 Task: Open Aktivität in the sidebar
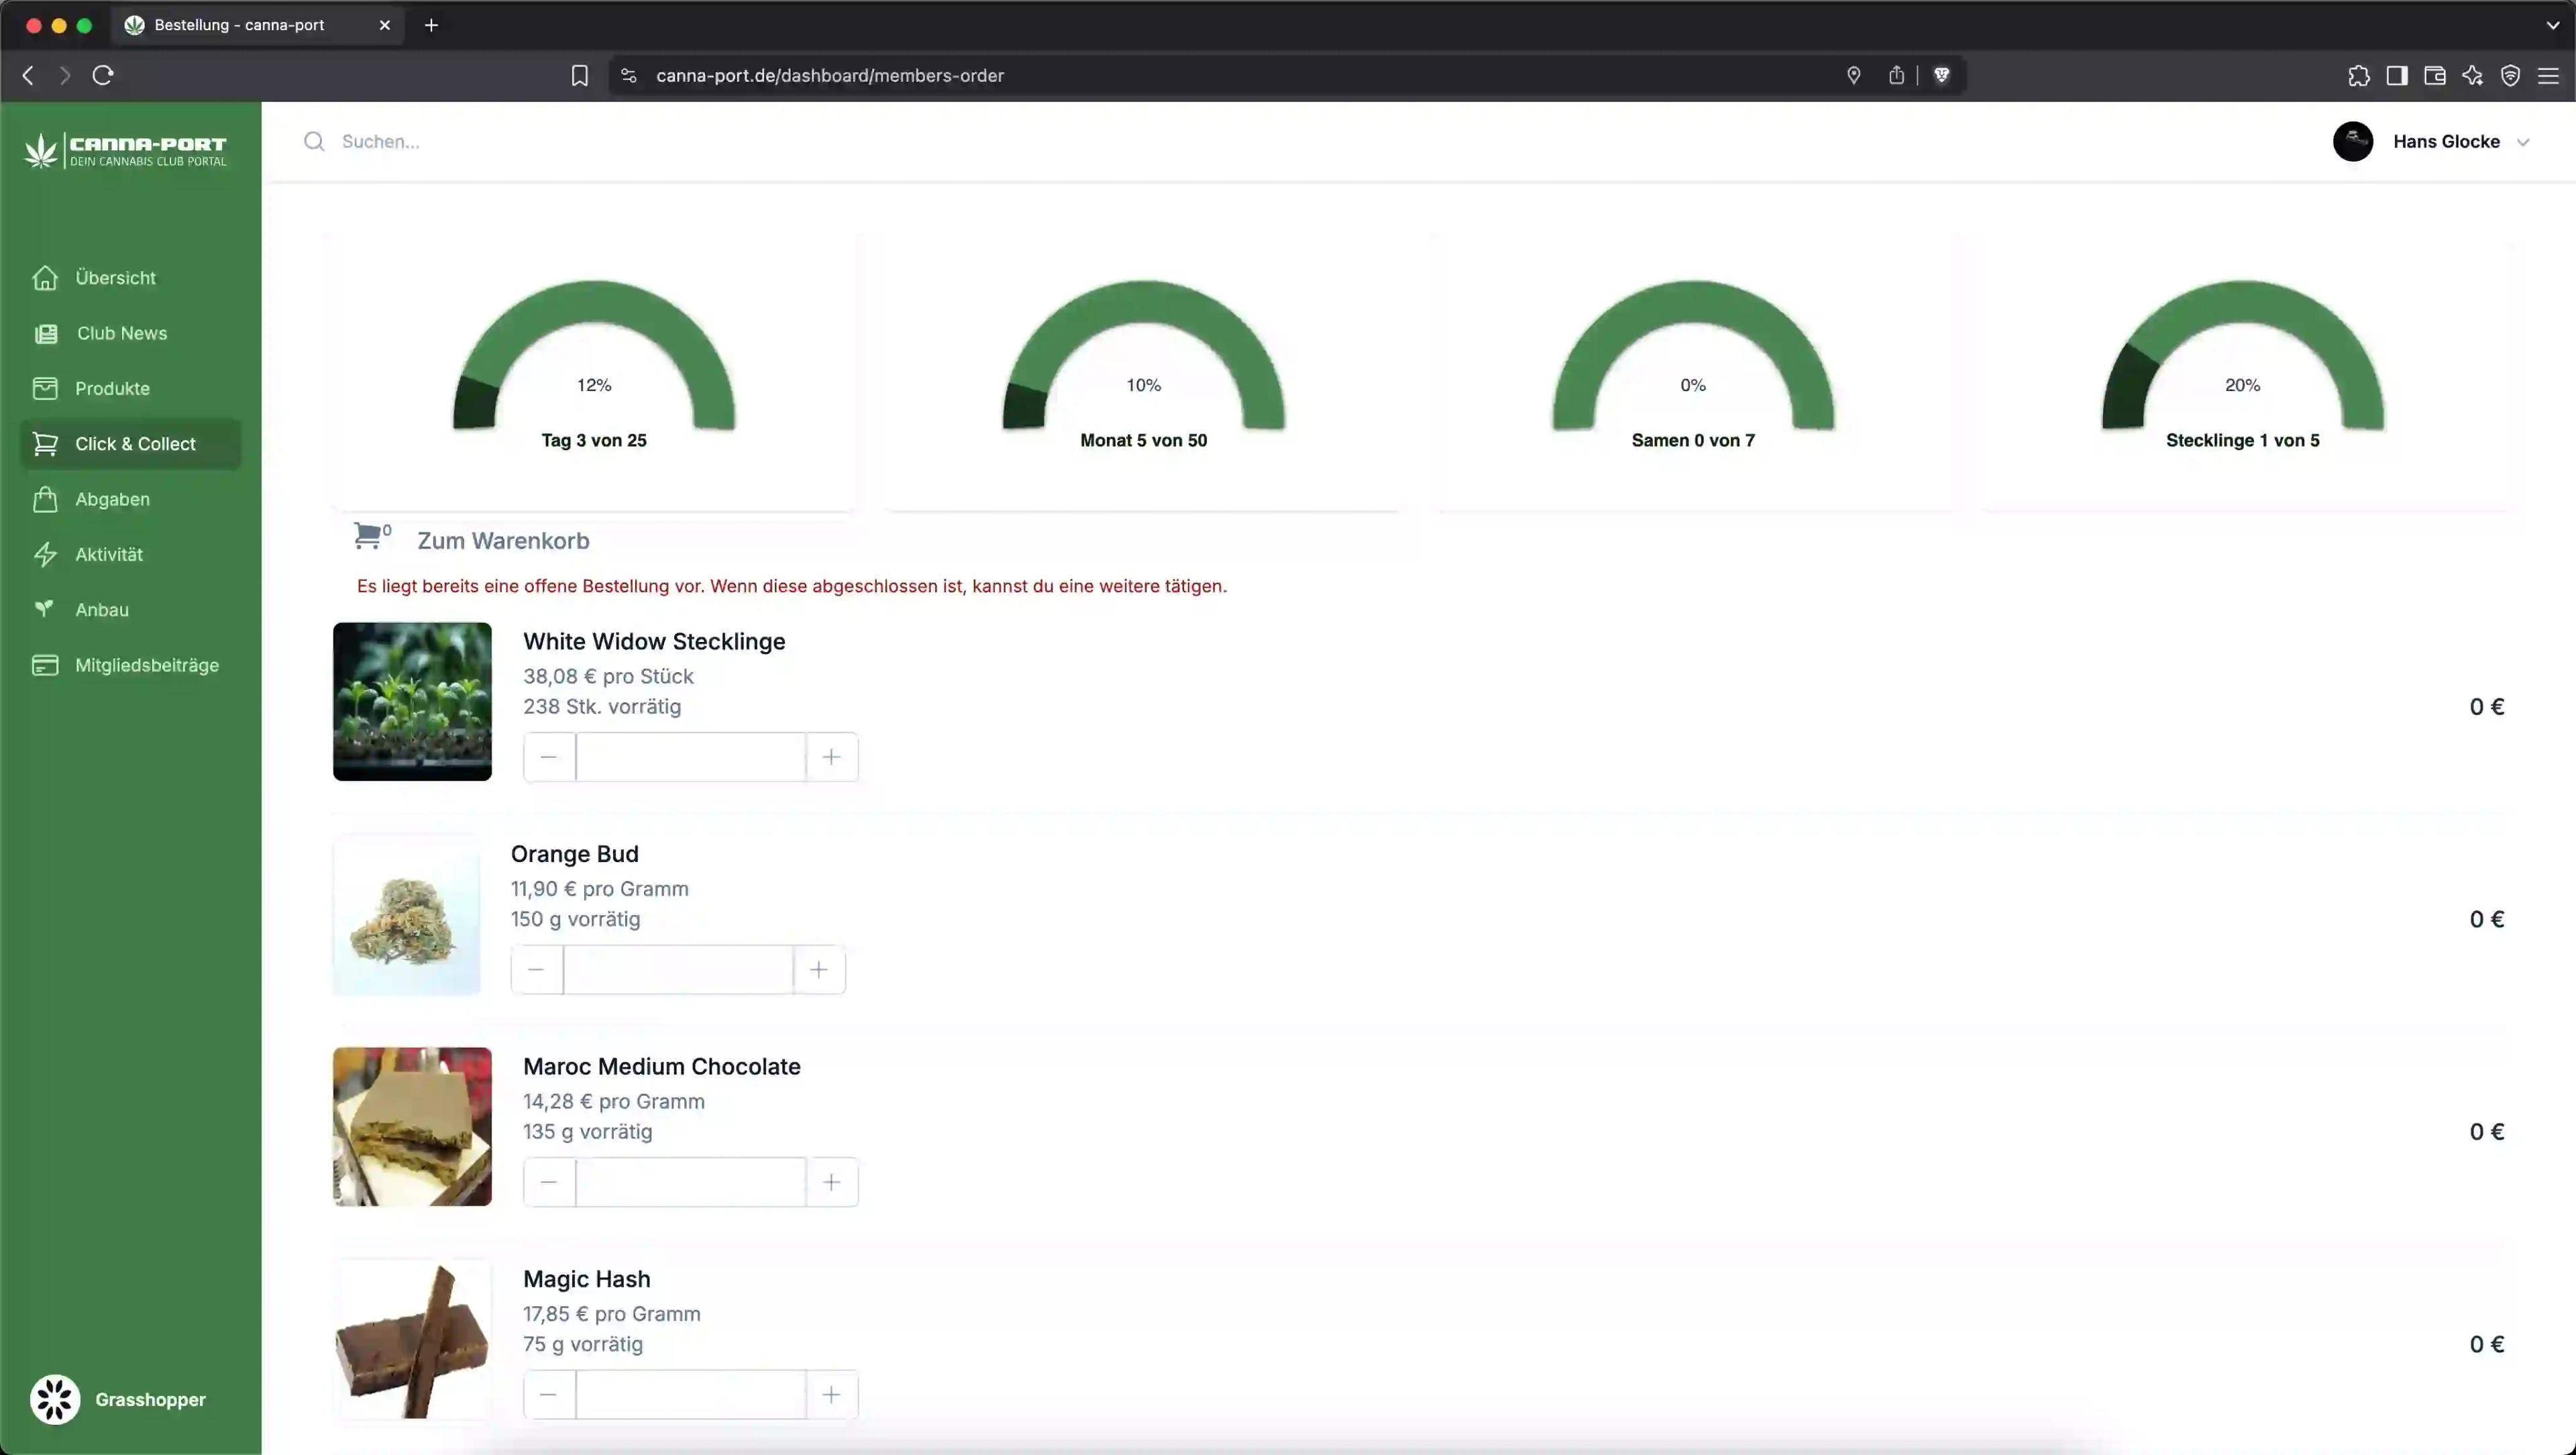pos(130,555)
